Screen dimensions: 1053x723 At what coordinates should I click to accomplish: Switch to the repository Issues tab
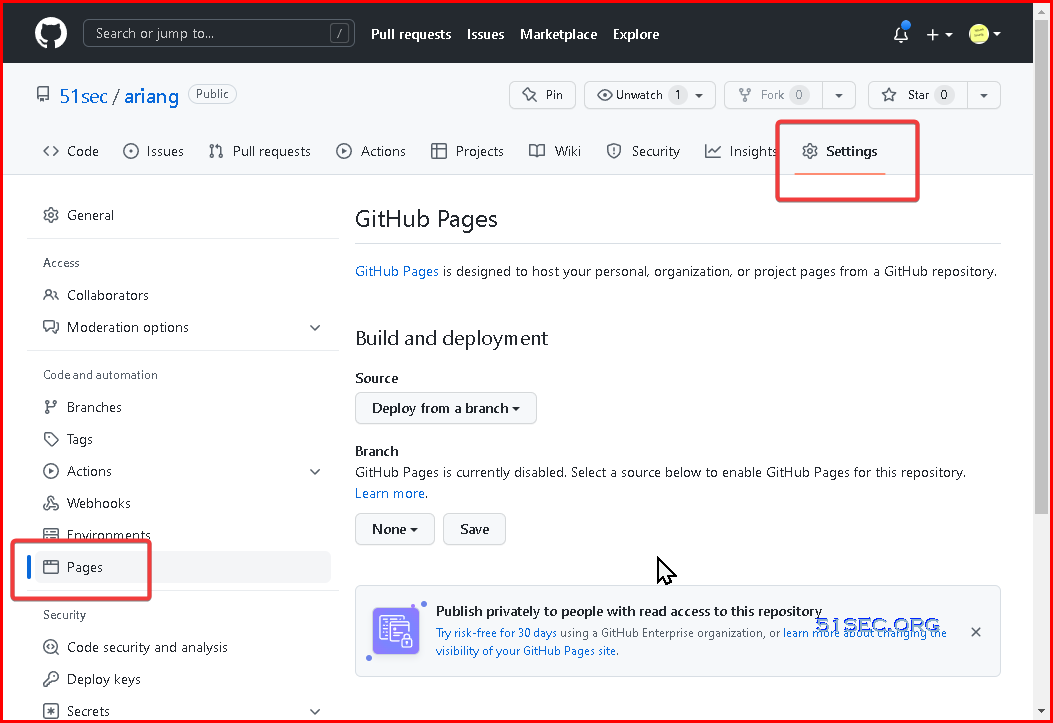pyautogui.click(x=153, y=151)
